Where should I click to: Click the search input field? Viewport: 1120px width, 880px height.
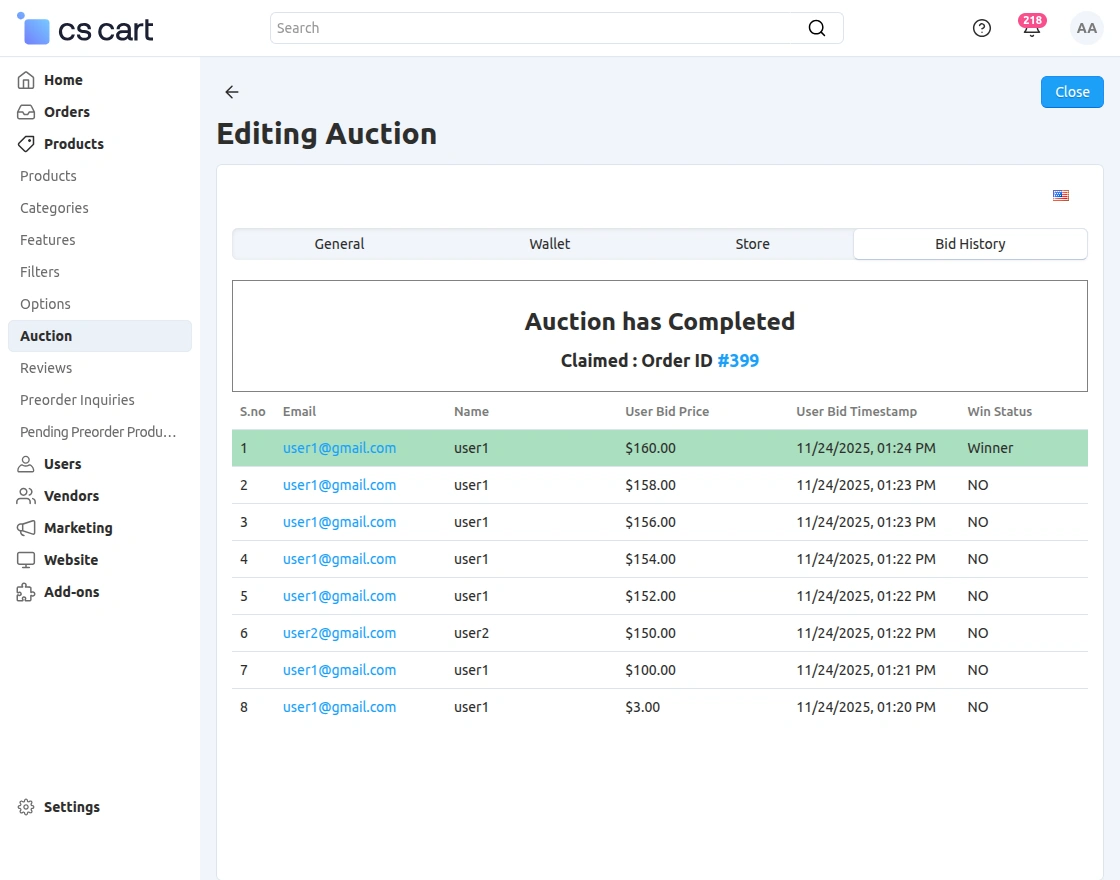(x=500, y=28)
